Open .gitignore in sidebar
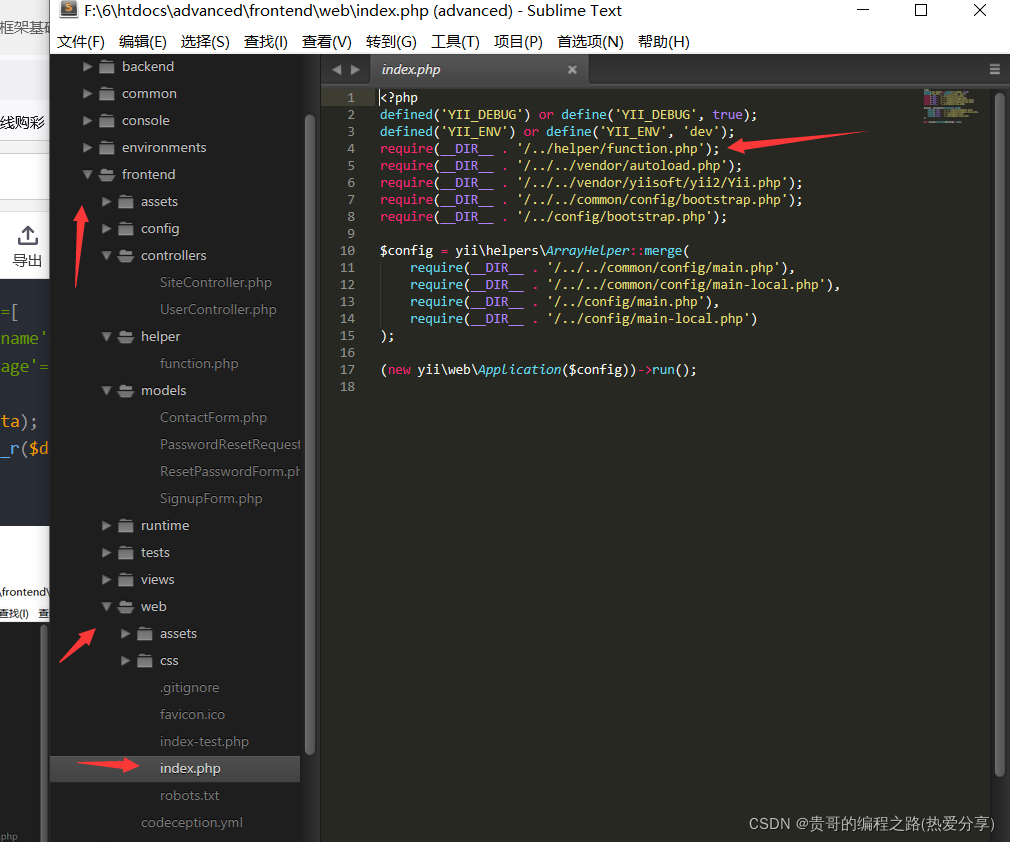The width and height of the screenshot is (1010, 842). pyautogui.click(x=189, y=687)
